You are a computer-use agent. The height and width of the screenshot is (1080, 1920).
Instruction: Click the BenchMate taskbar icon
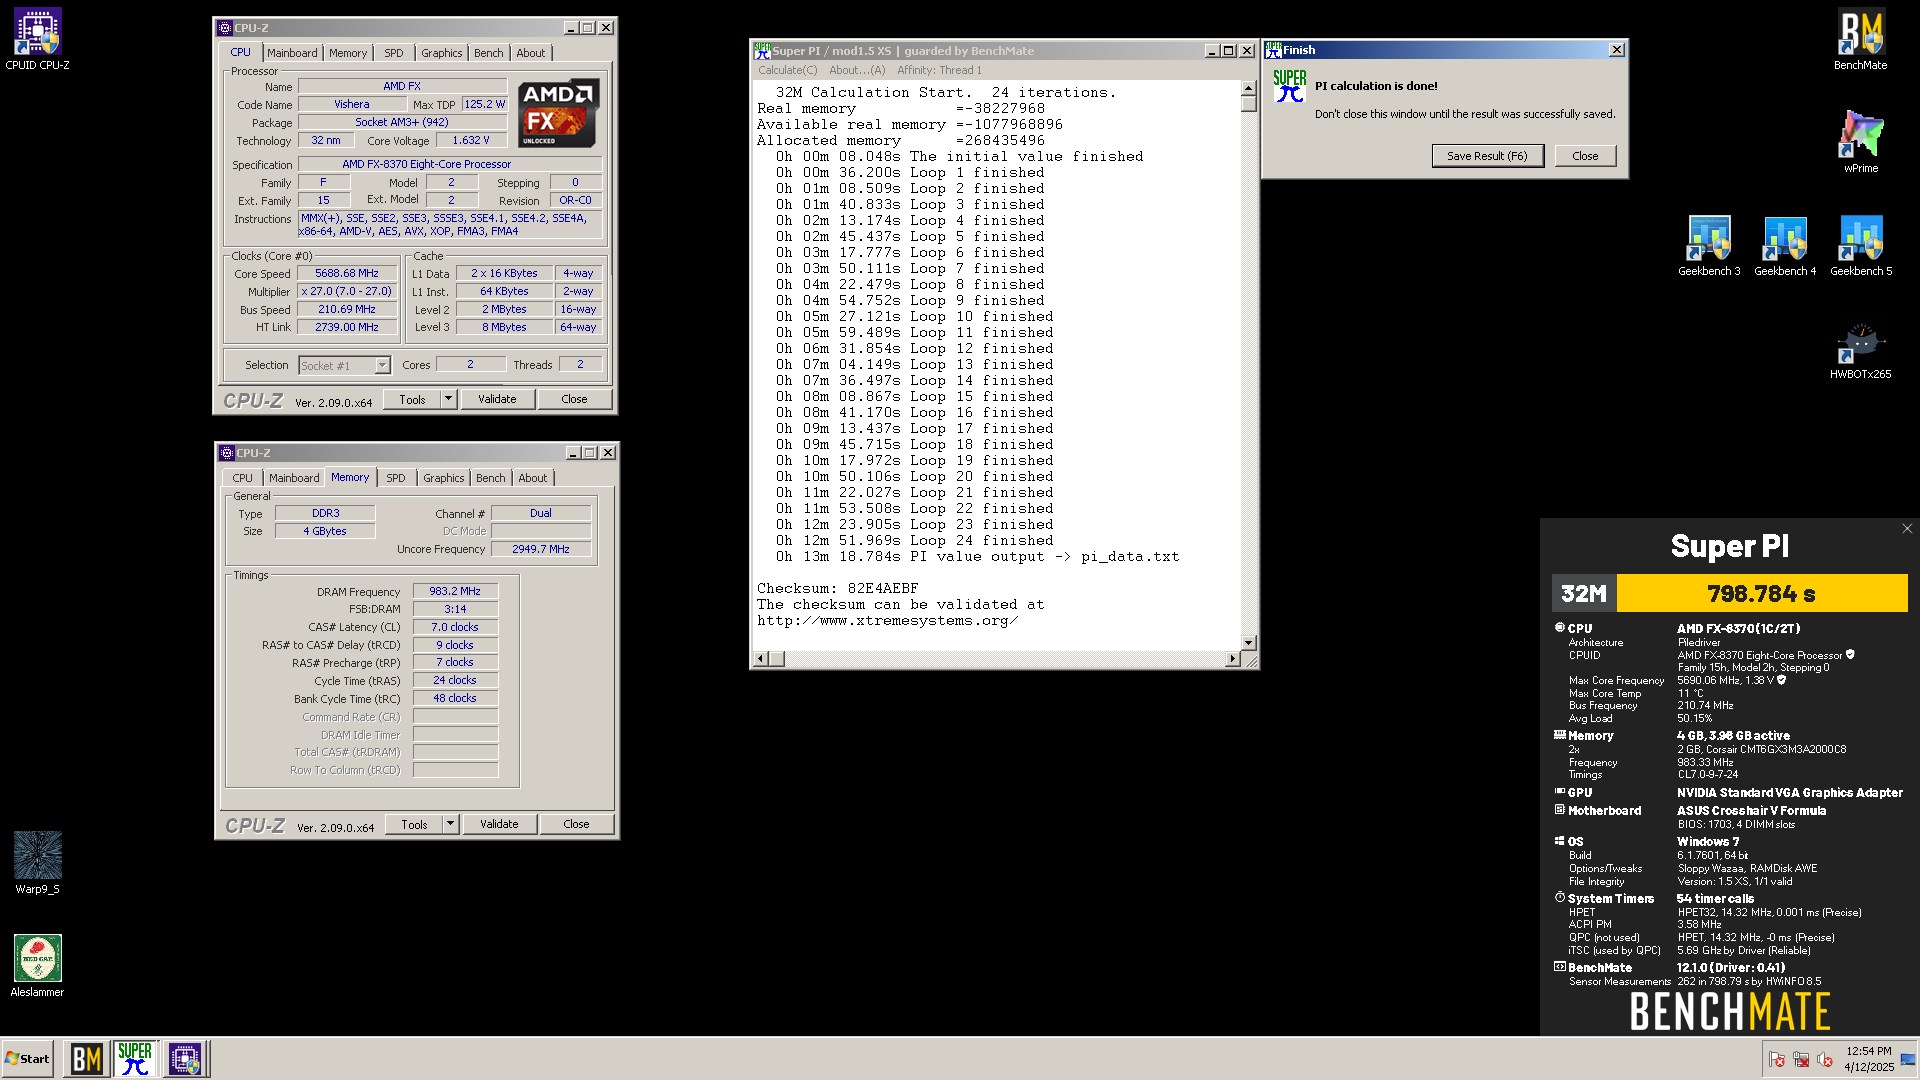(x=86, y=1059)
